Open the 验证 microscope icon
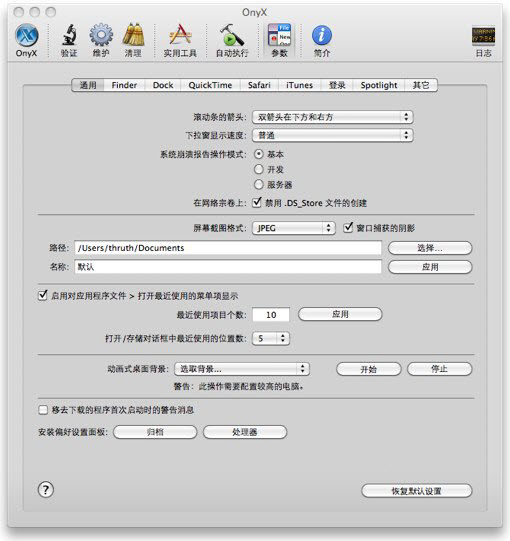Viewport: 510px width, 541px height. (x=69, y=36)
